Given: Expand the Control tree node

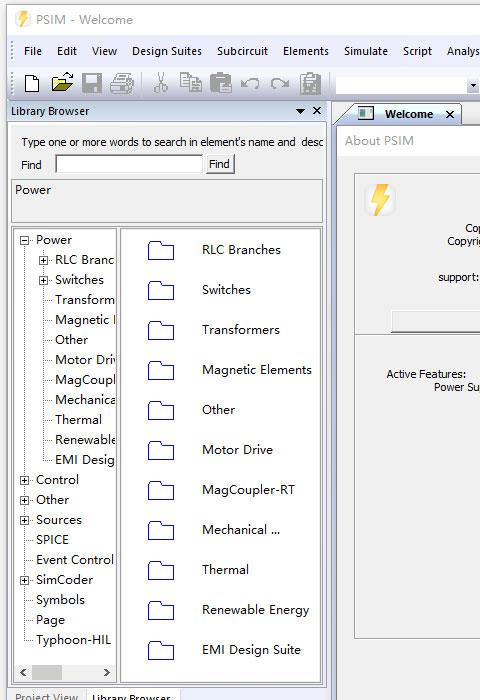Looking at the screenshot, I should click(x=25, y=480).
